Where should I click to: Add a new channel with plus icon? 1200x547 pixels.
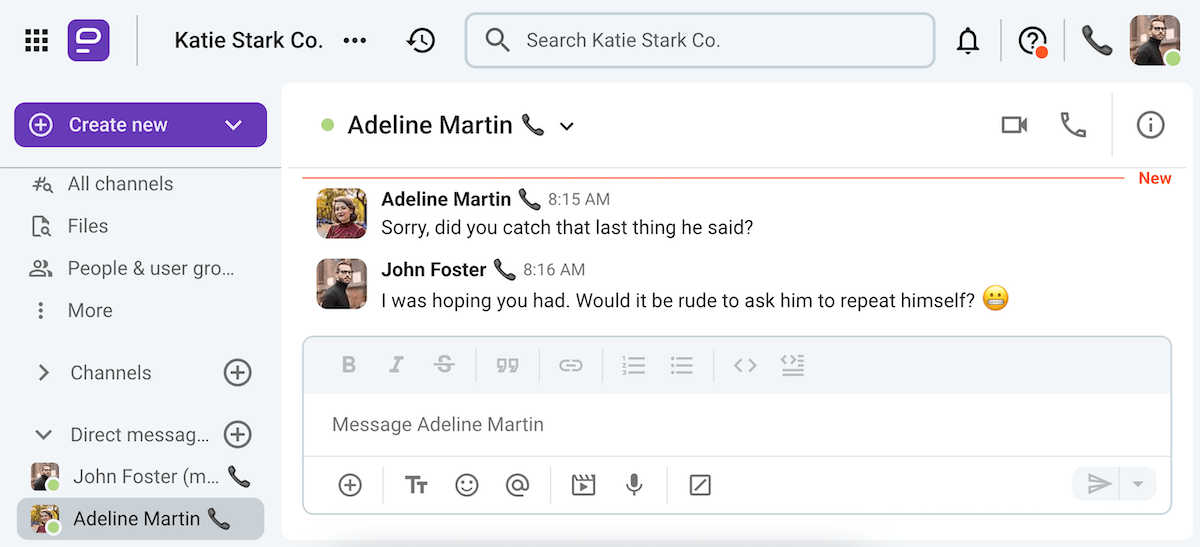point(237,373)
